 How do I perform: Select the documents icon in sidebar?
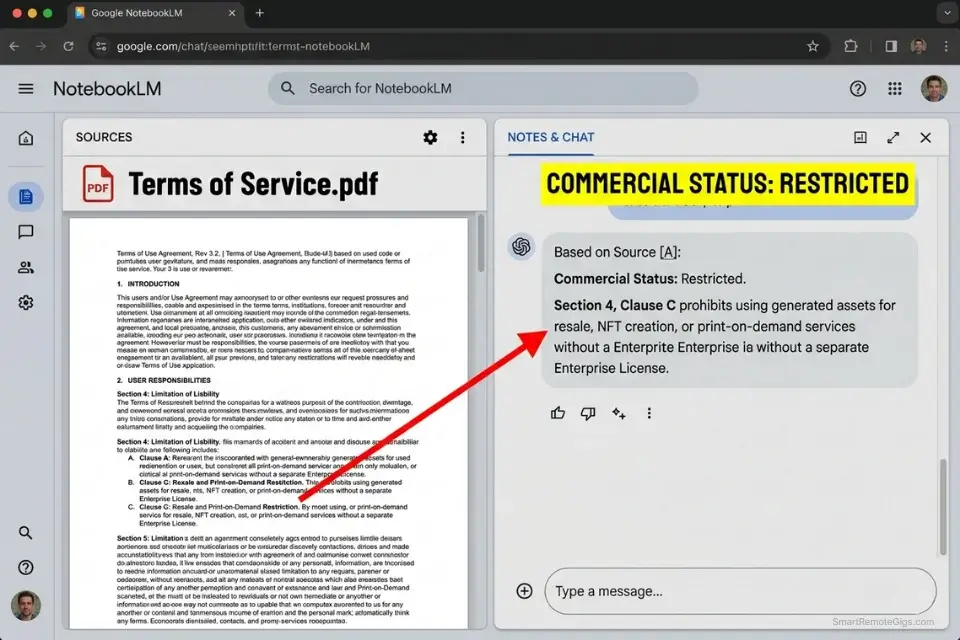pos(26,197)
